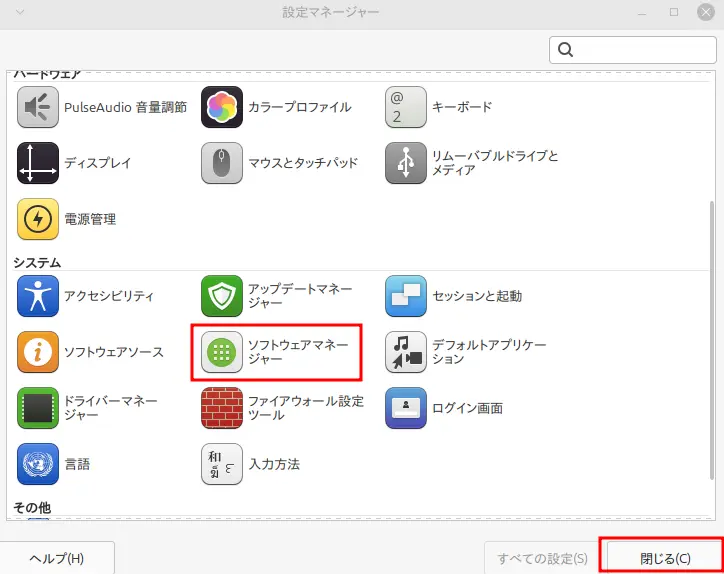This screenshot has height=574, width=724.
Task: Click the マウスとタッチパッド label
Action: [x=303, y=163]
